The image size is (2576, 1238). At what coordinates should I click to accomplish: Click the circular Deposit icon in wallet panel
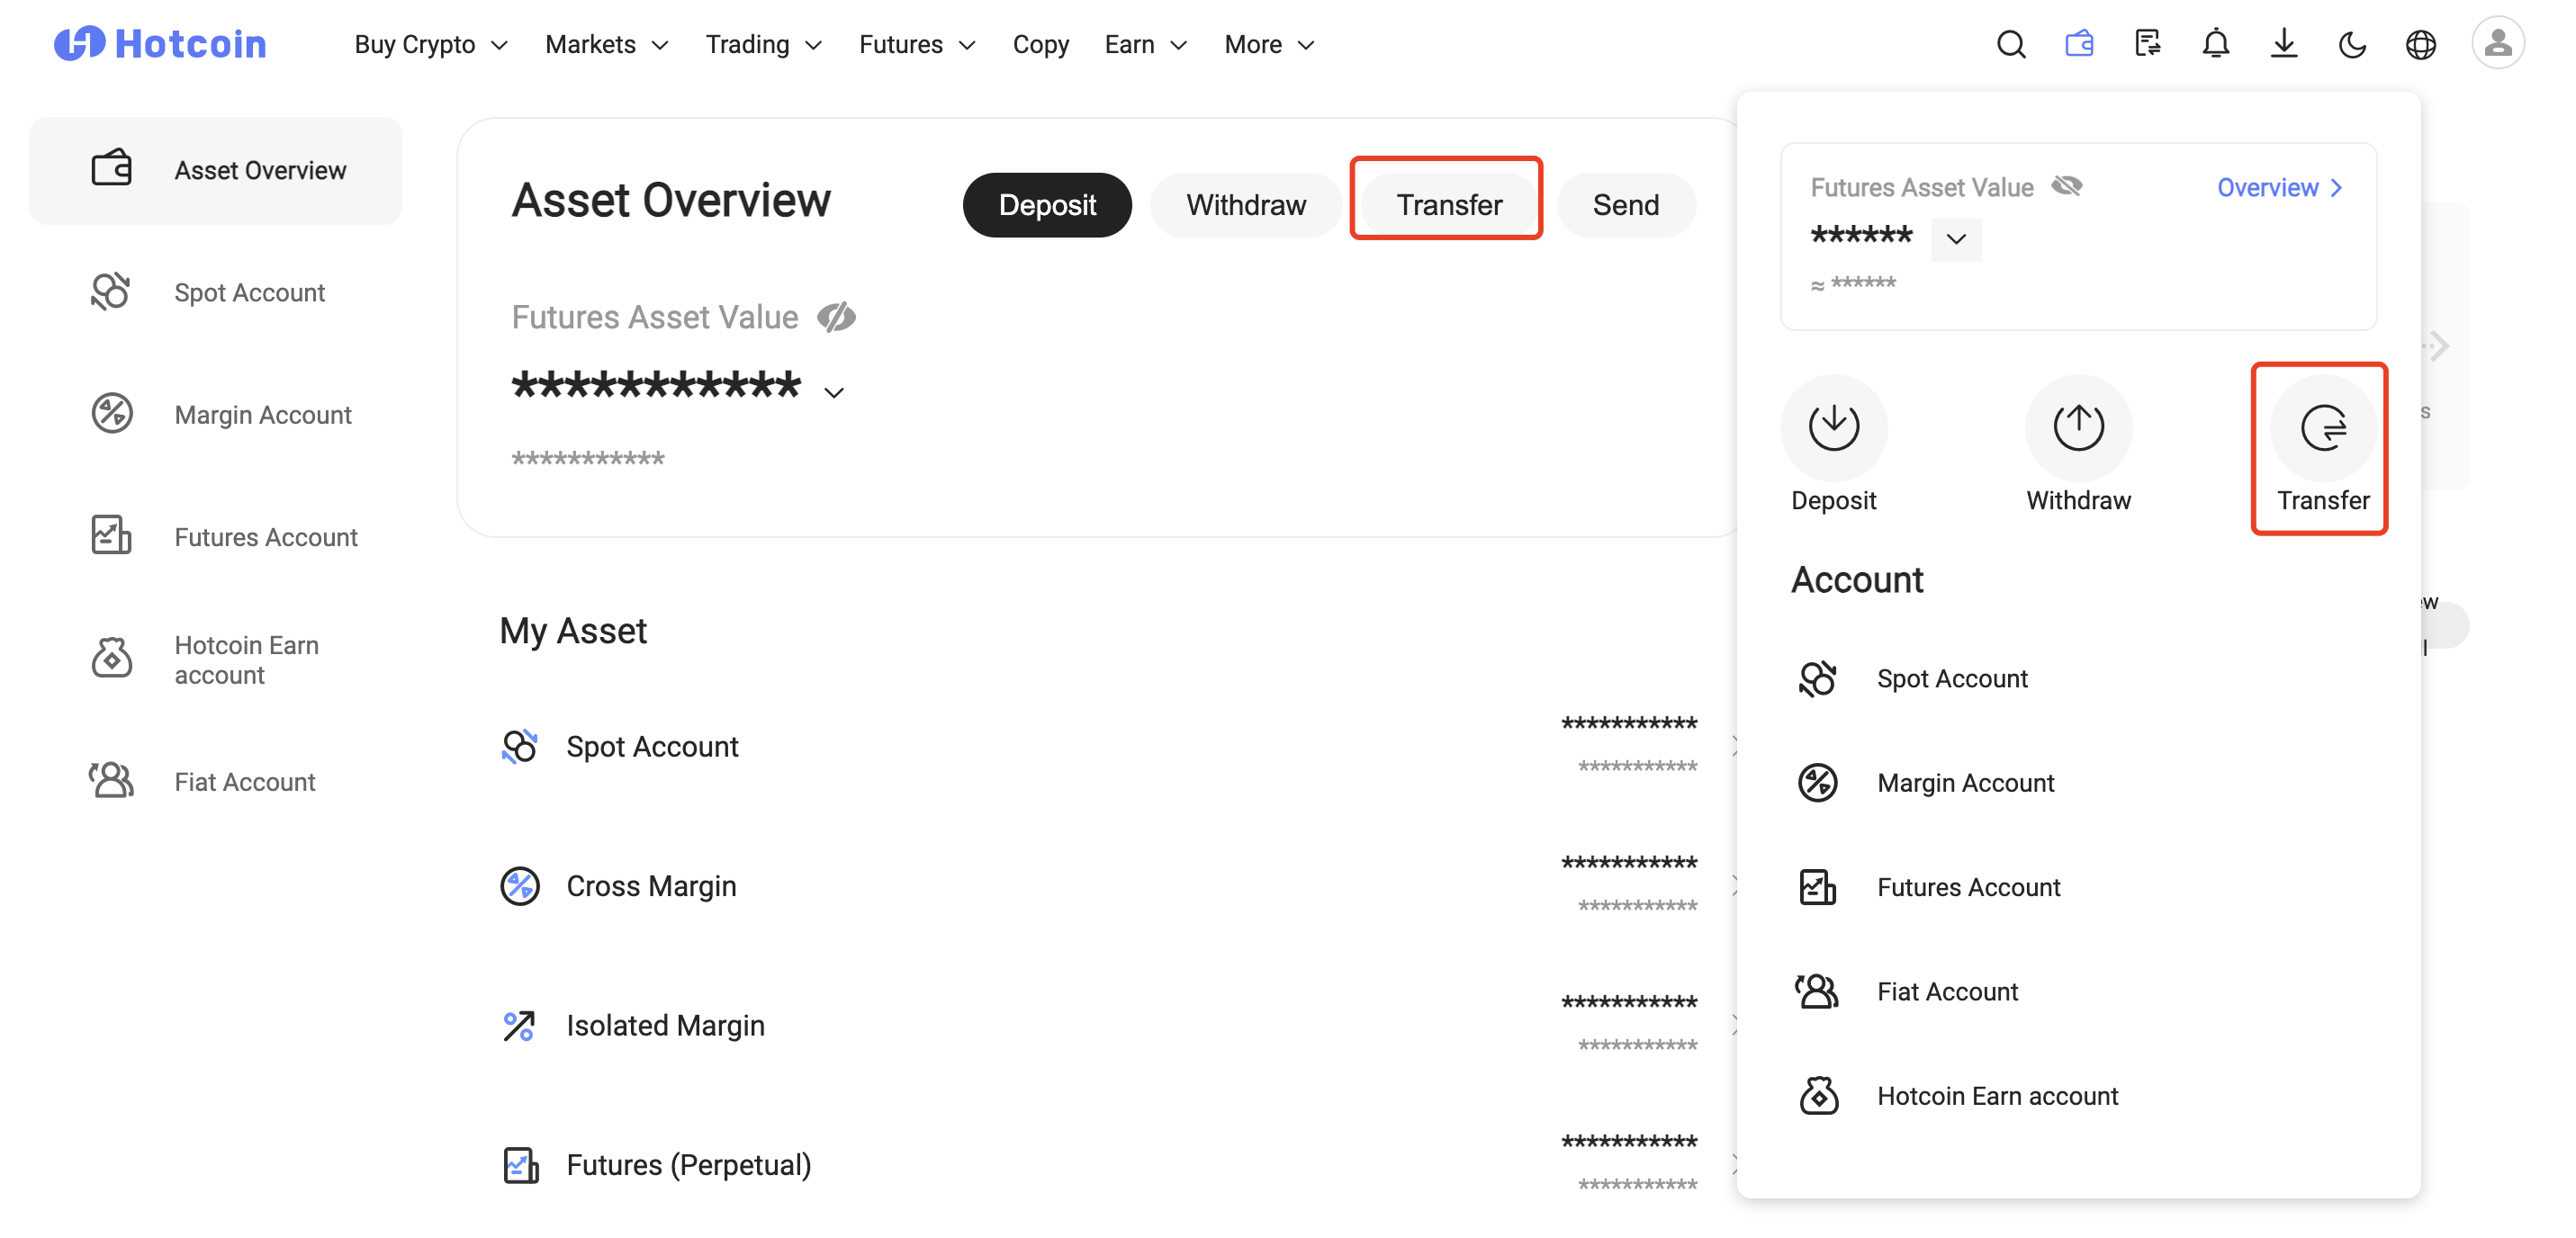tap(1833, 428)
